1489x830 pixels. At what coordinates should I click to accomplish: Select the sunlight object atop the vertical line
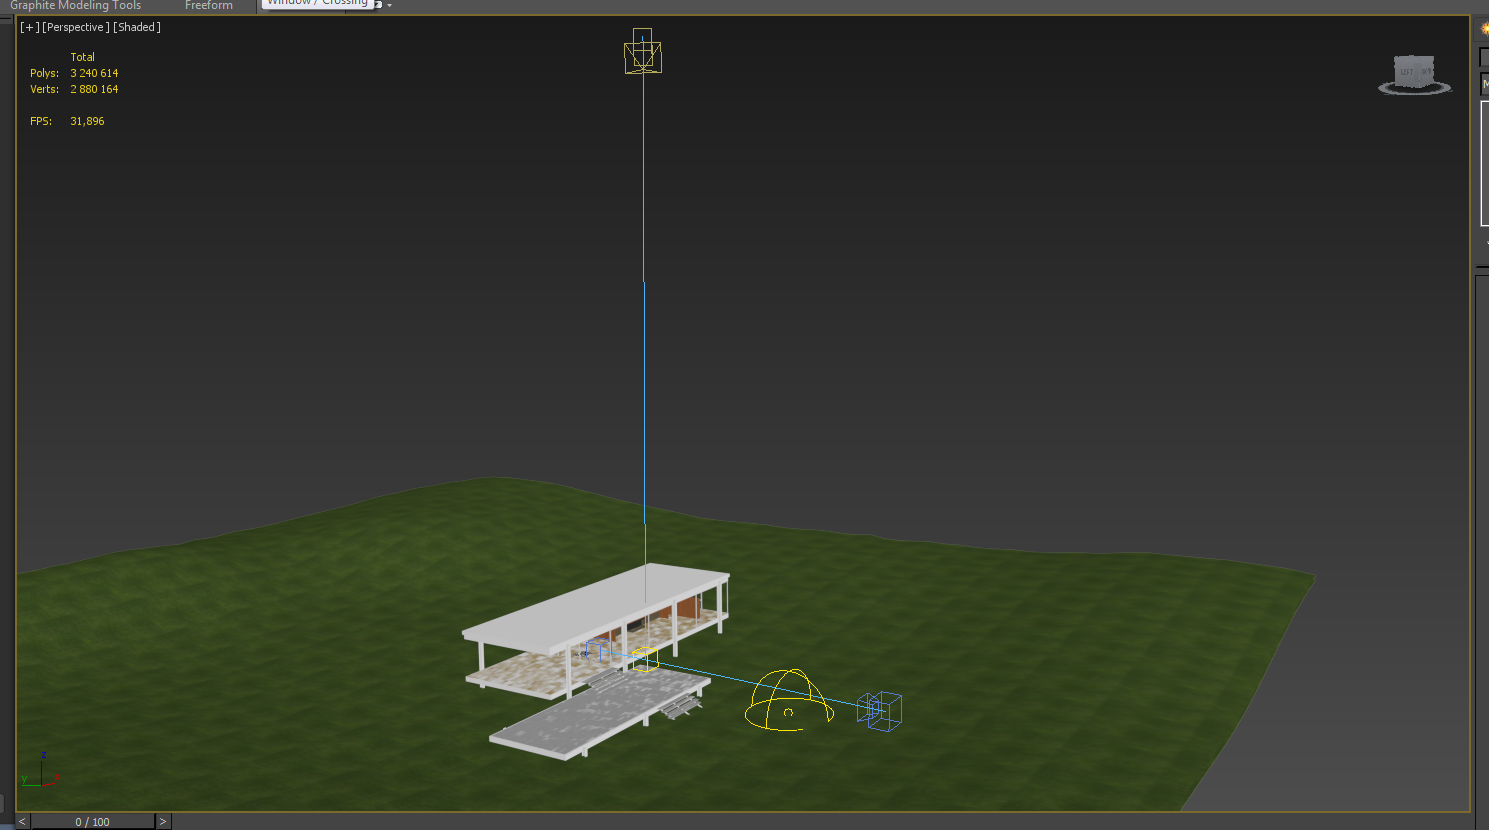643,51
